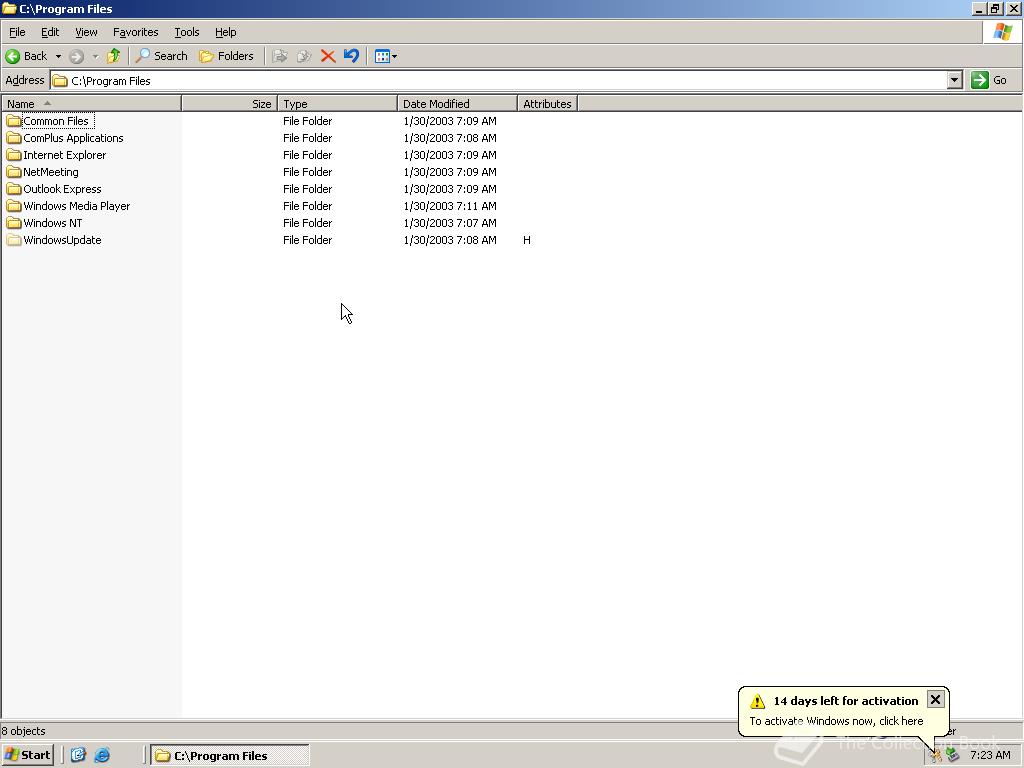This screenshot has height=768, width=1024.
Task: Click the 7:11 AM date modified cell
Action: coord(450,206)
